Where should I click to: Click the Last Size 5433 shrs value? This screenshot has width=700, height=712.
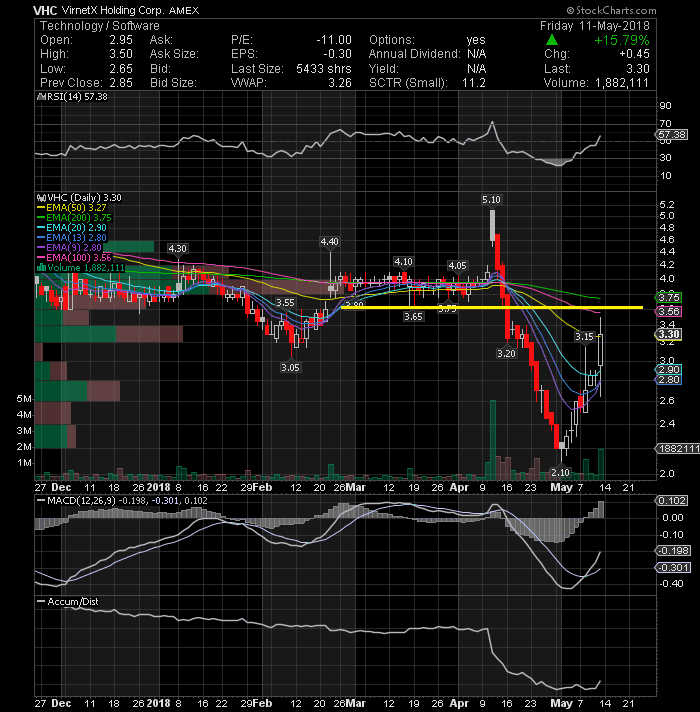[324, 69]
